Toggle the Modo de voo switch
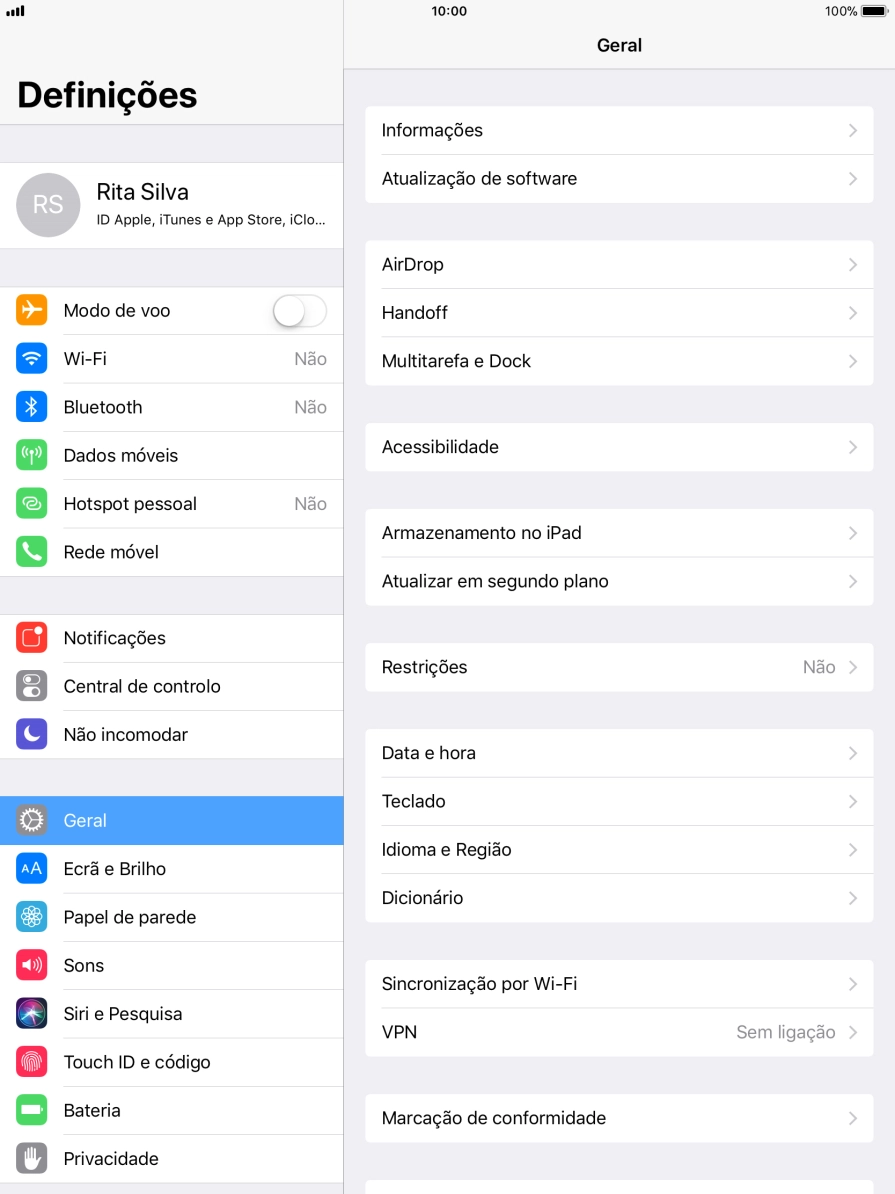Image resolution: width=895 pixels, height=1194 pixels. (x=300, y=311)
